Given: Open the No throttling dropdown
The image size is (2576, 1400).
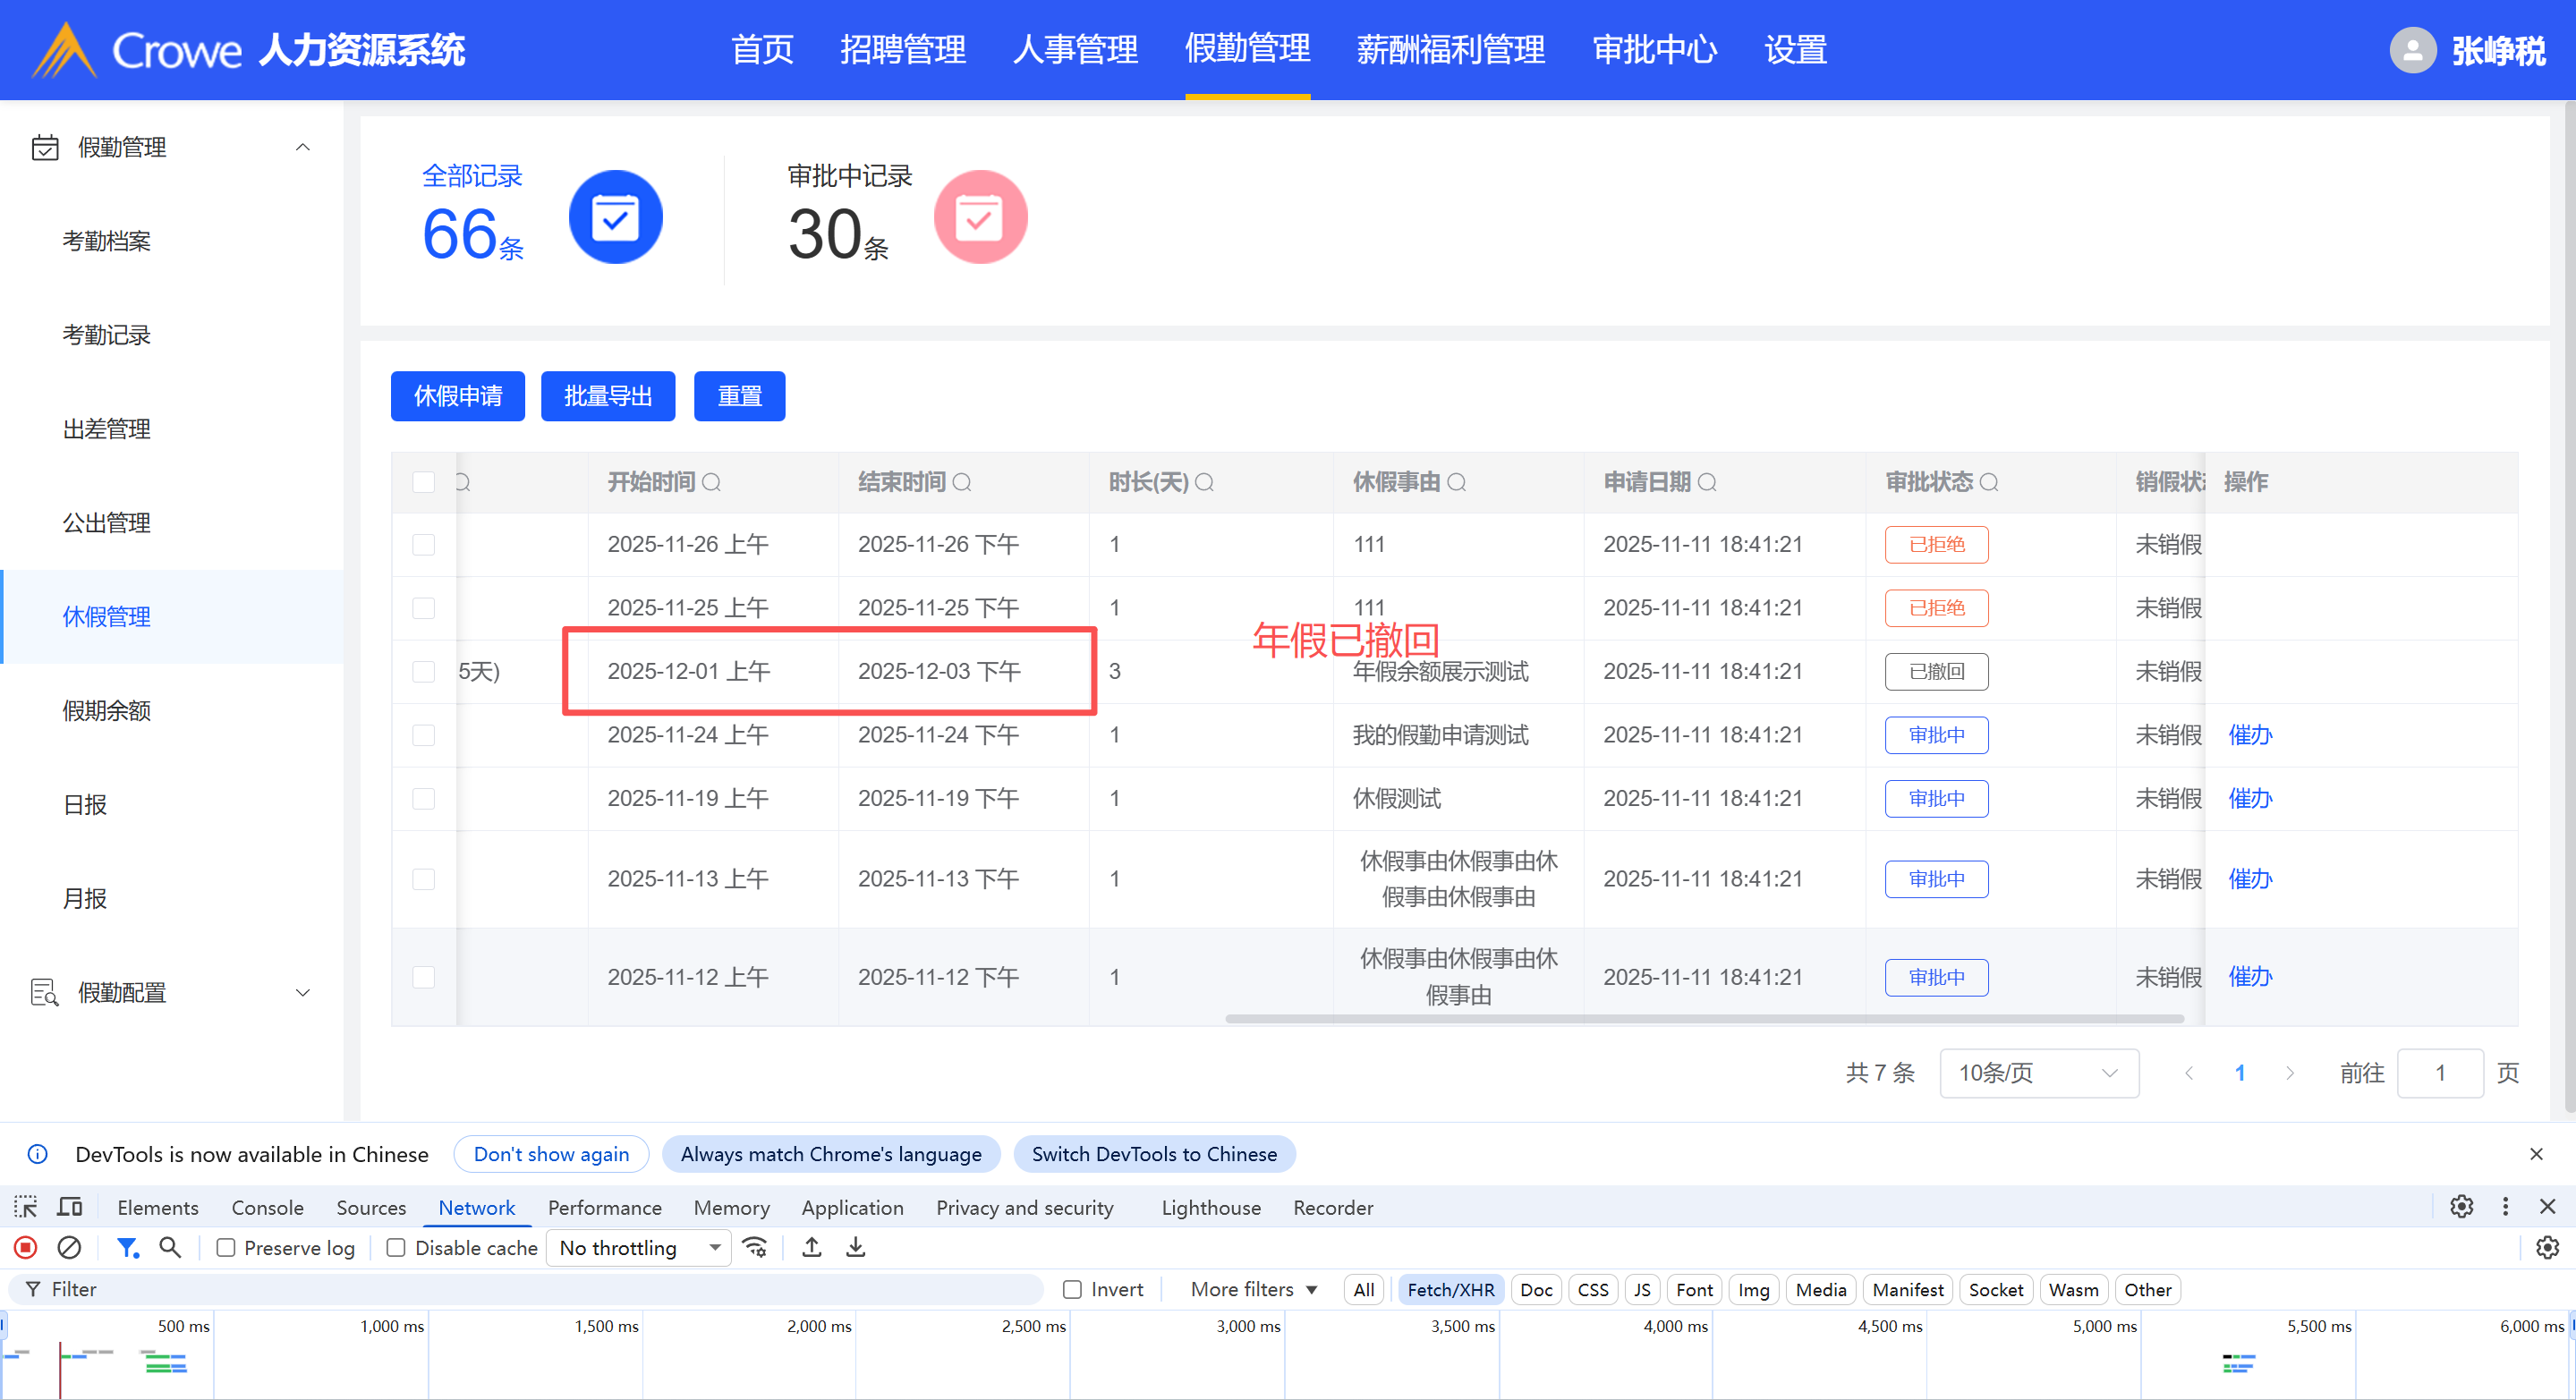Looking at the screenshot, I should (x=640, y=1248).
